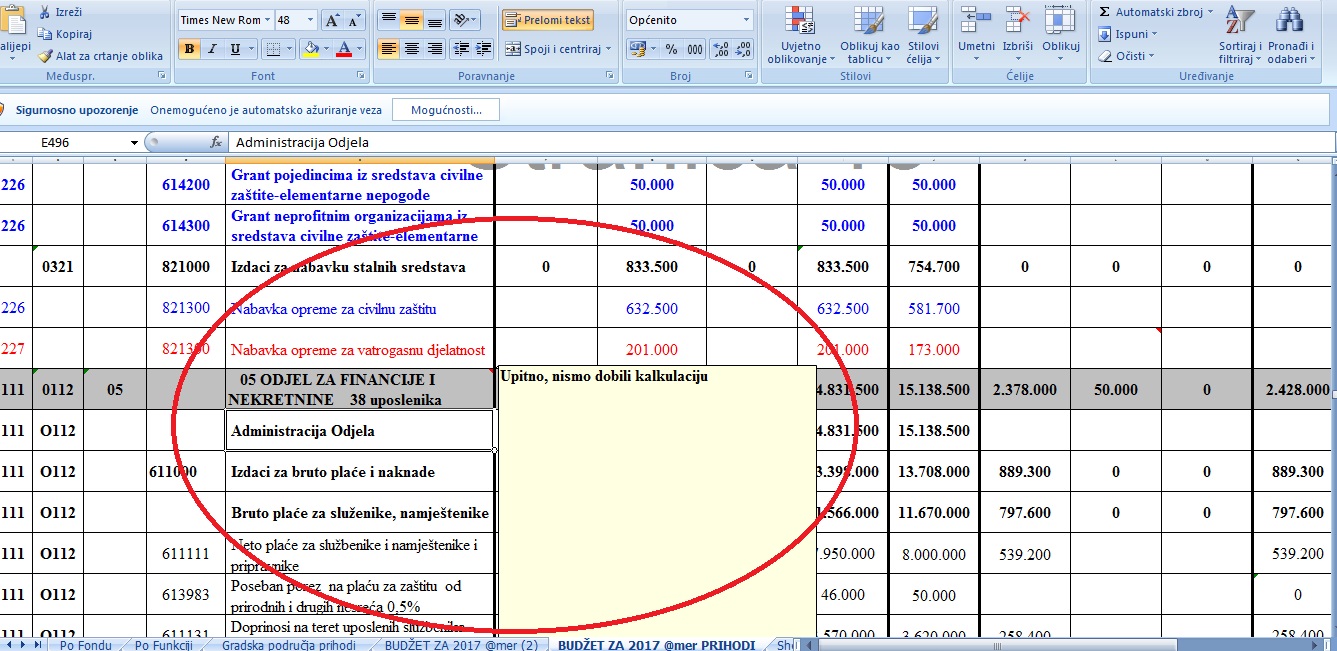This screenshot has width=1337, height=651.
Task: Open Oblikuj kao tablicu gallery
Action: tap(869, 35)
